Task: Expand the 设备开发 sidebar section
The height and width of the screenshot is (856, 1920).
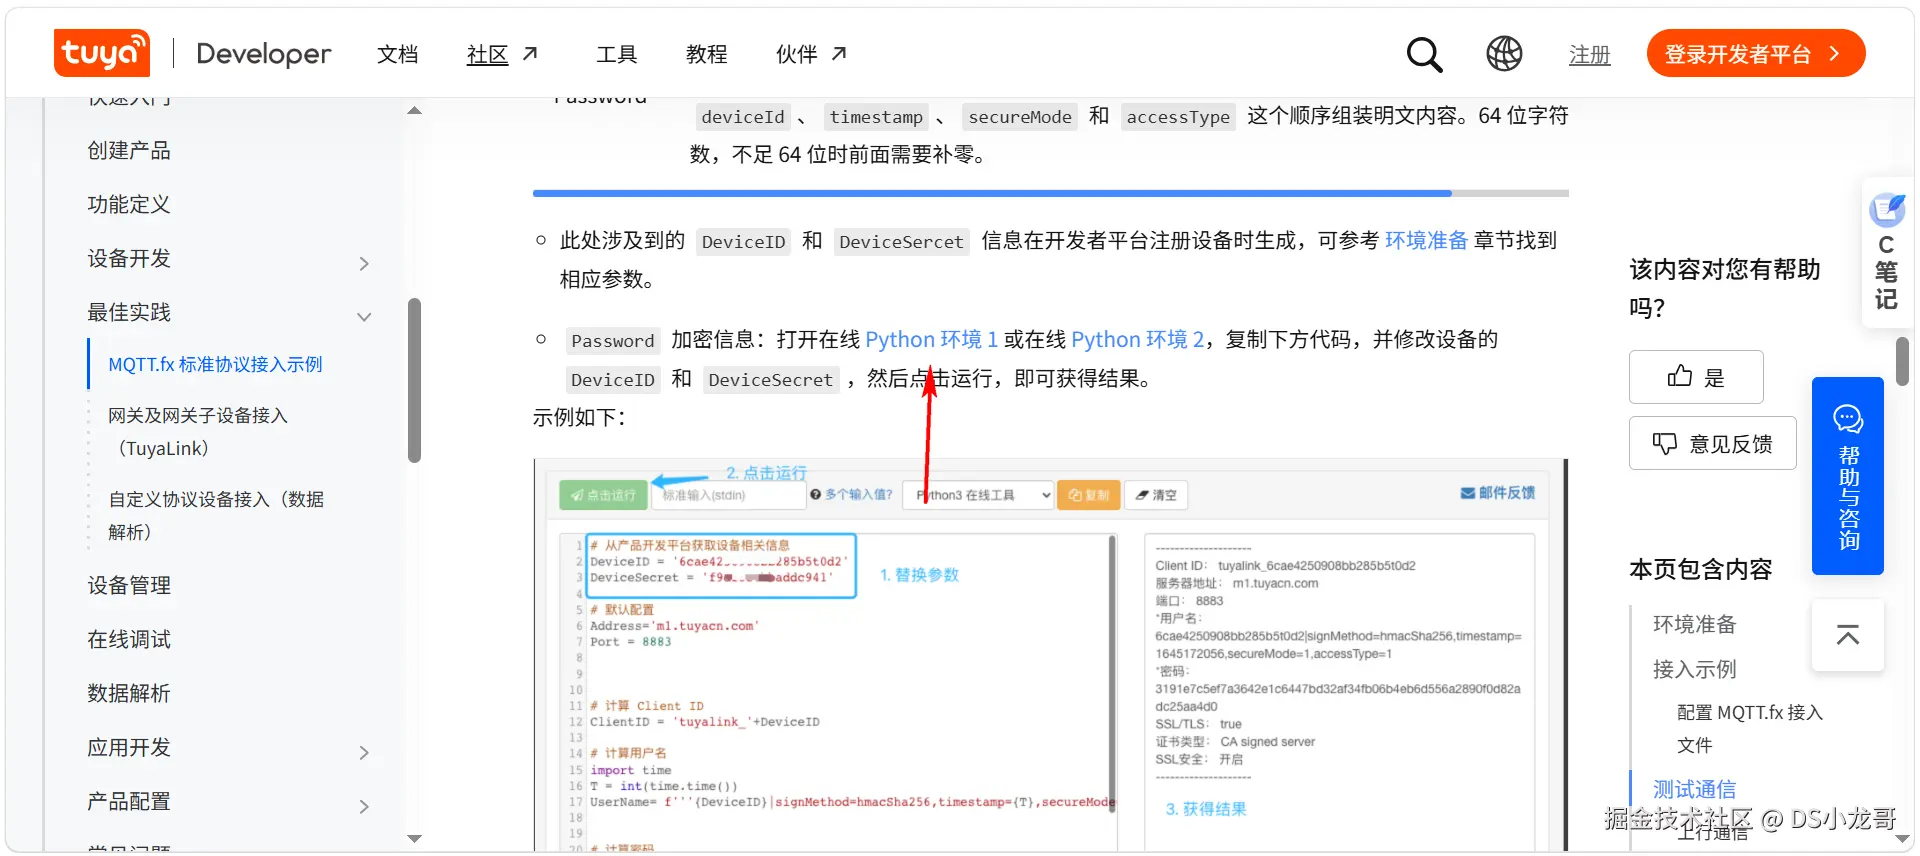Action: [364, 263]
